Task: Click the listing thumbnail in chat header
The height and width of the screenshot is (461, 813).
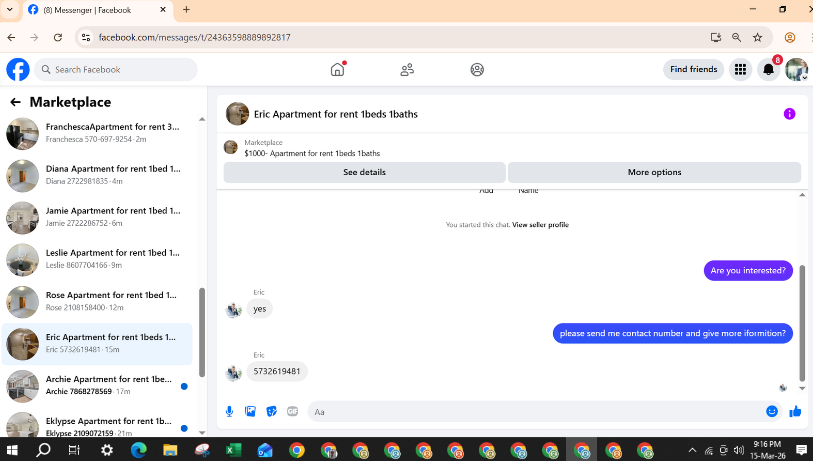Action: click(x=237, y=114)
